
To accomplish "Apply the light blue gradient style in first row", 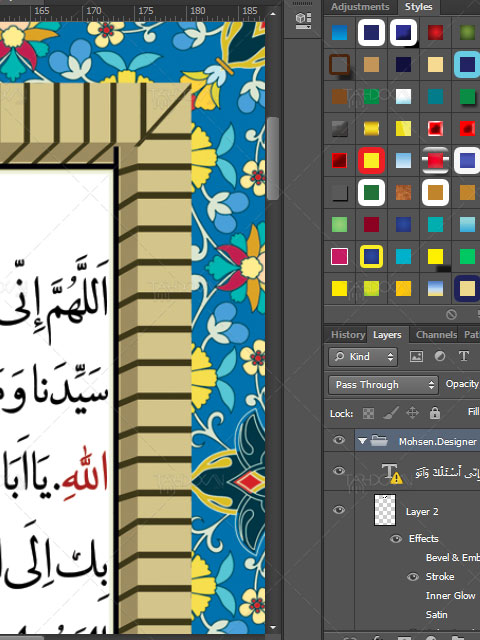I will coord(340,33).
